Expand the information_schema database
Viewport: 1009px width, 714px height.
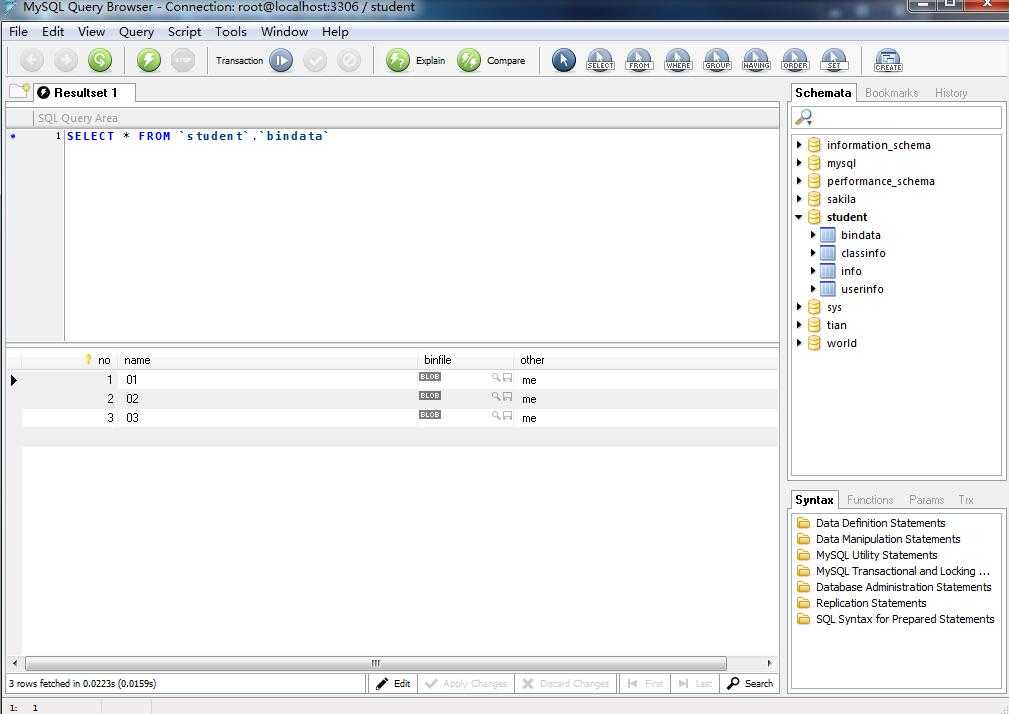[x=799, y=145]
